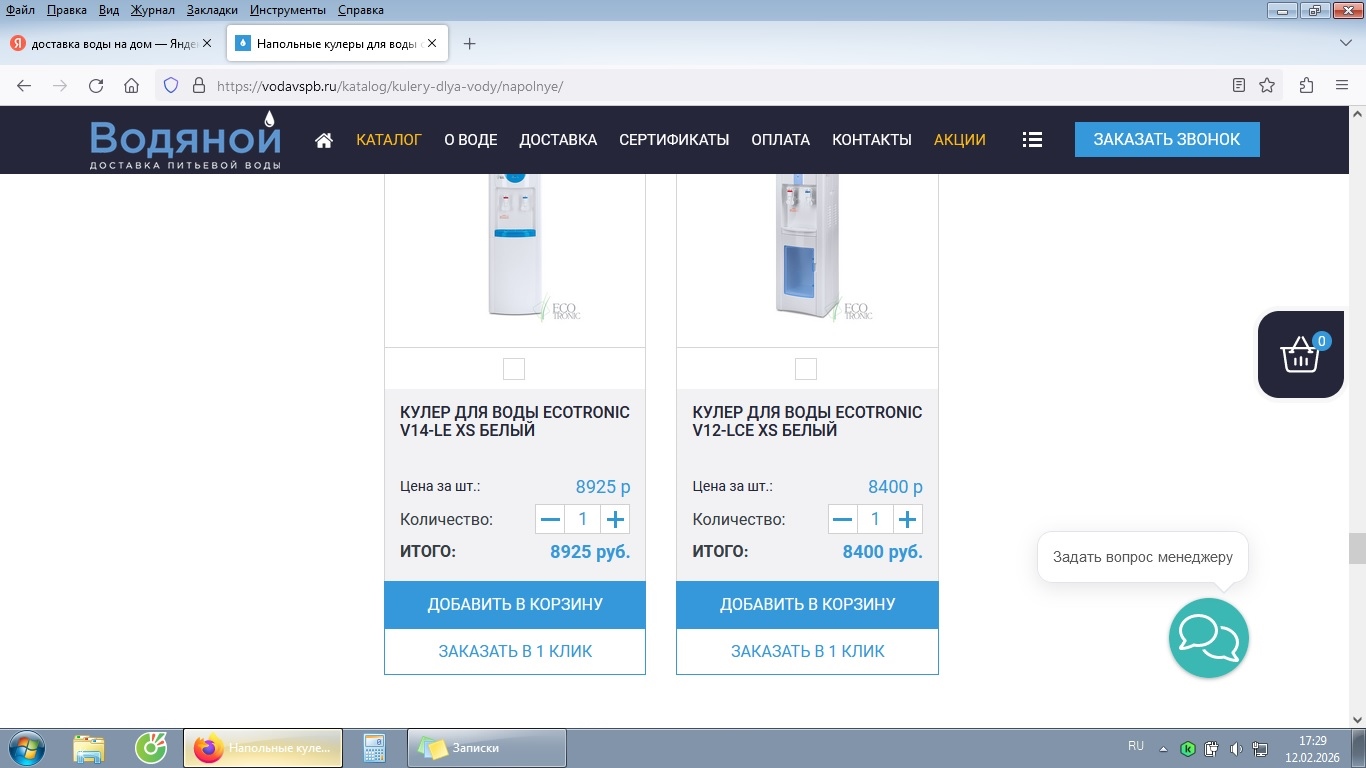Viewport: 1366px width, 768px height.
Task: Click the browser address bar URL
Action: coord(390,86)
